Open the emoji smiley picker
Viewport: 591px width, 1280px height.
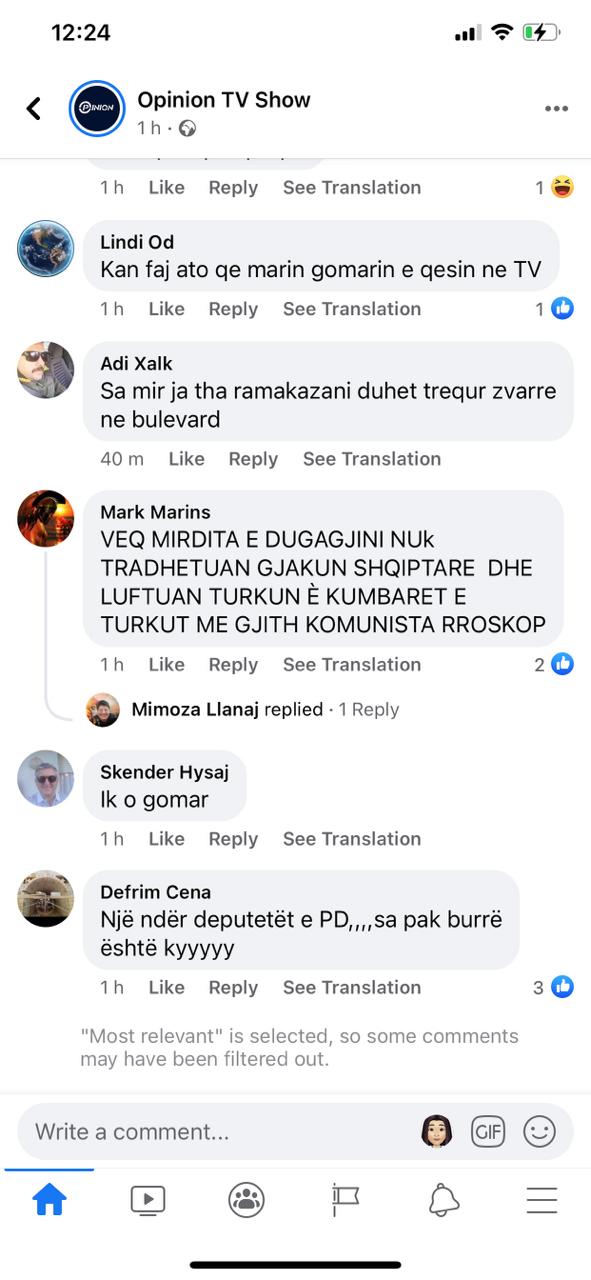[x=540, y=1131]
